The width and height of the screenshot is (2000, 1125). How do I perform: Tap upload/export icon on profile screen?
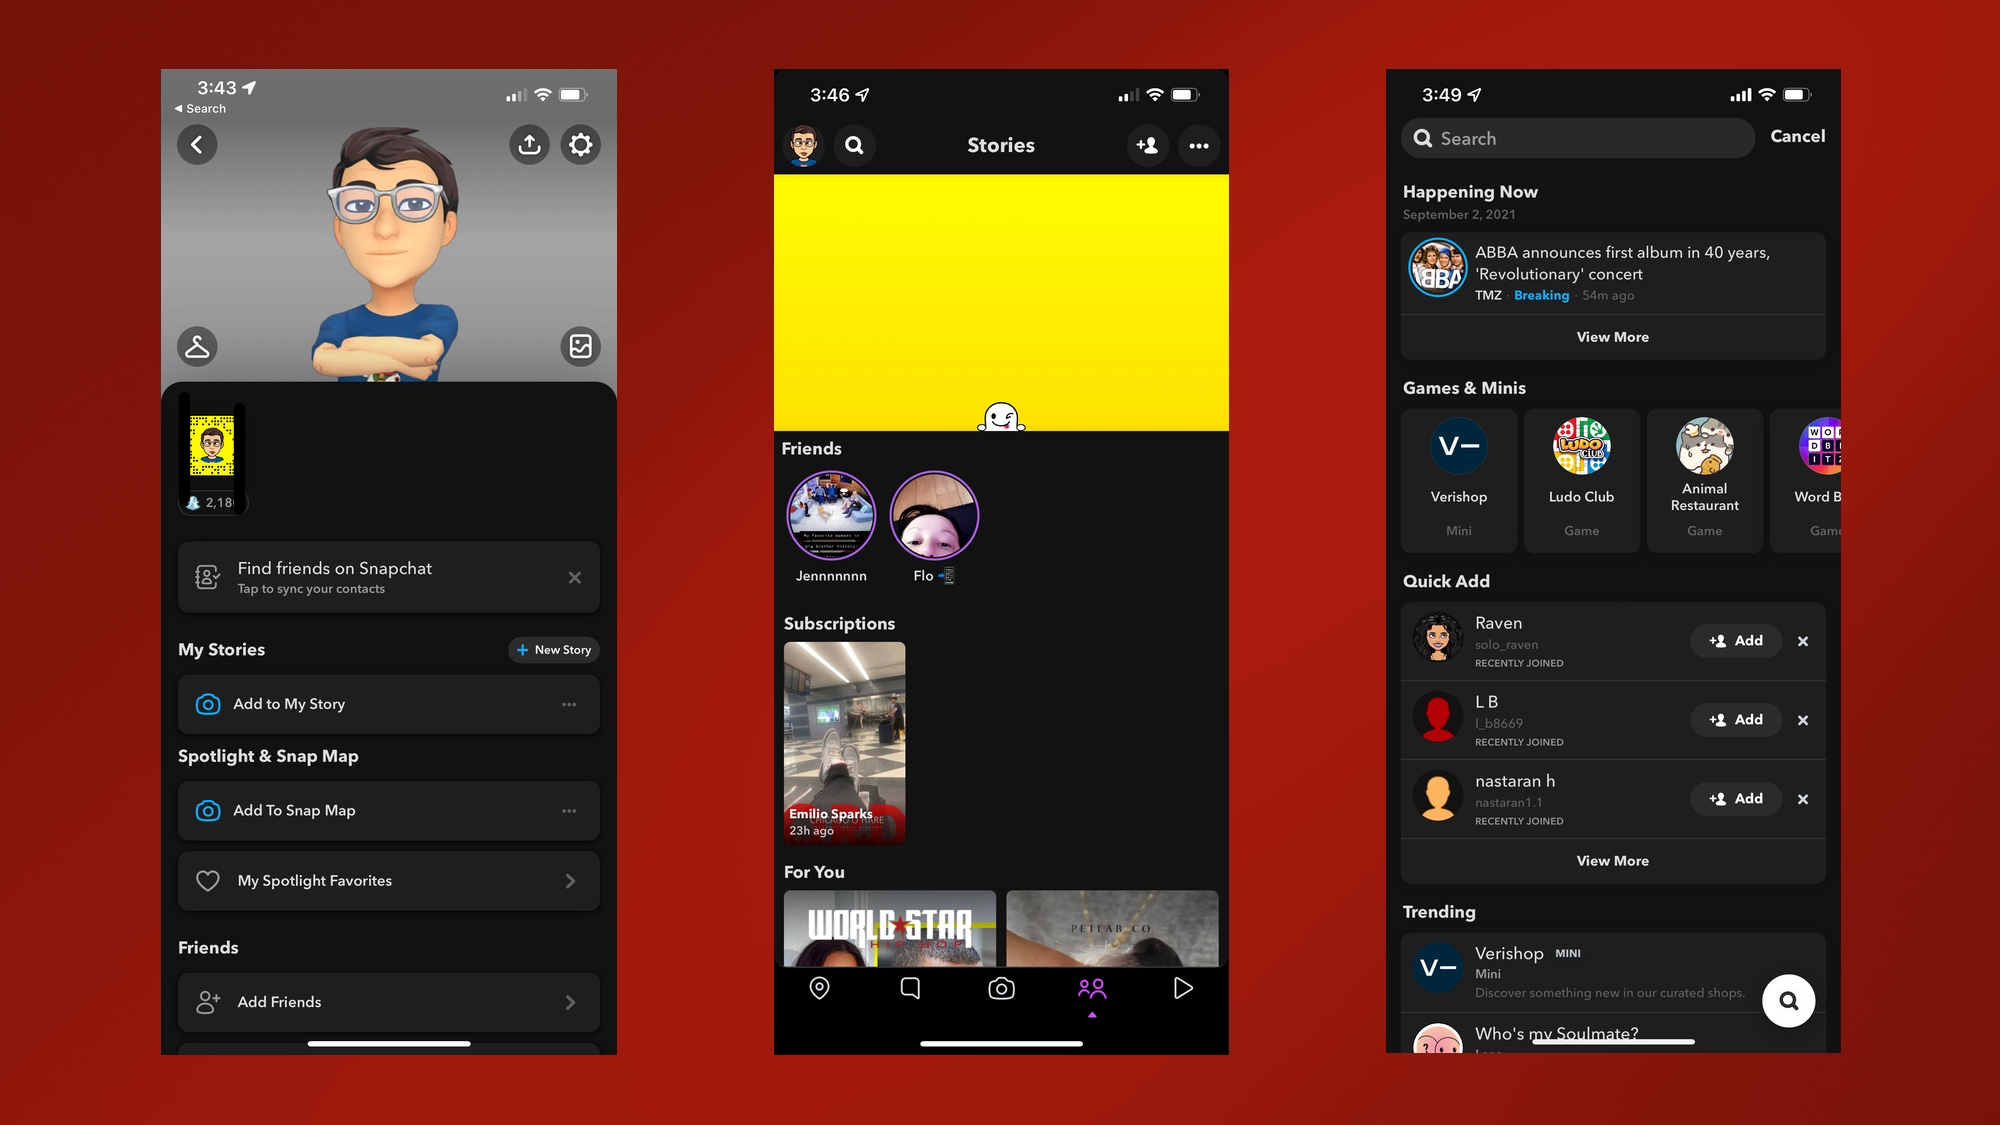click(529, 144)
